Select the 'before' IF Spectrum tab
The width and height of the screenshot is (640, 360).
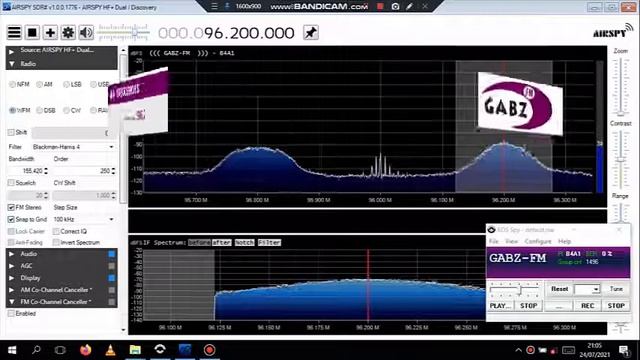tap(199, 242)
